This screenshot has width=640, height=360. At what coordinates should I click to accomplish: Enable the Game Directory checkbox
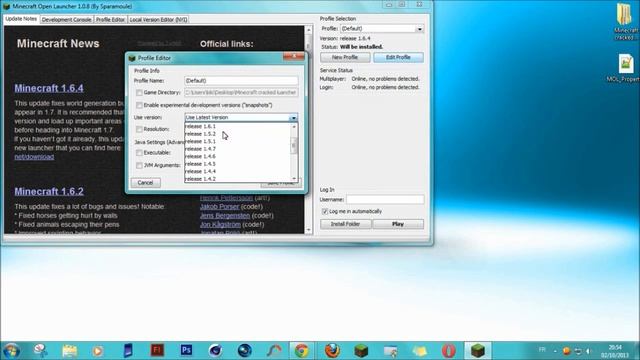[x=139, y=93]
